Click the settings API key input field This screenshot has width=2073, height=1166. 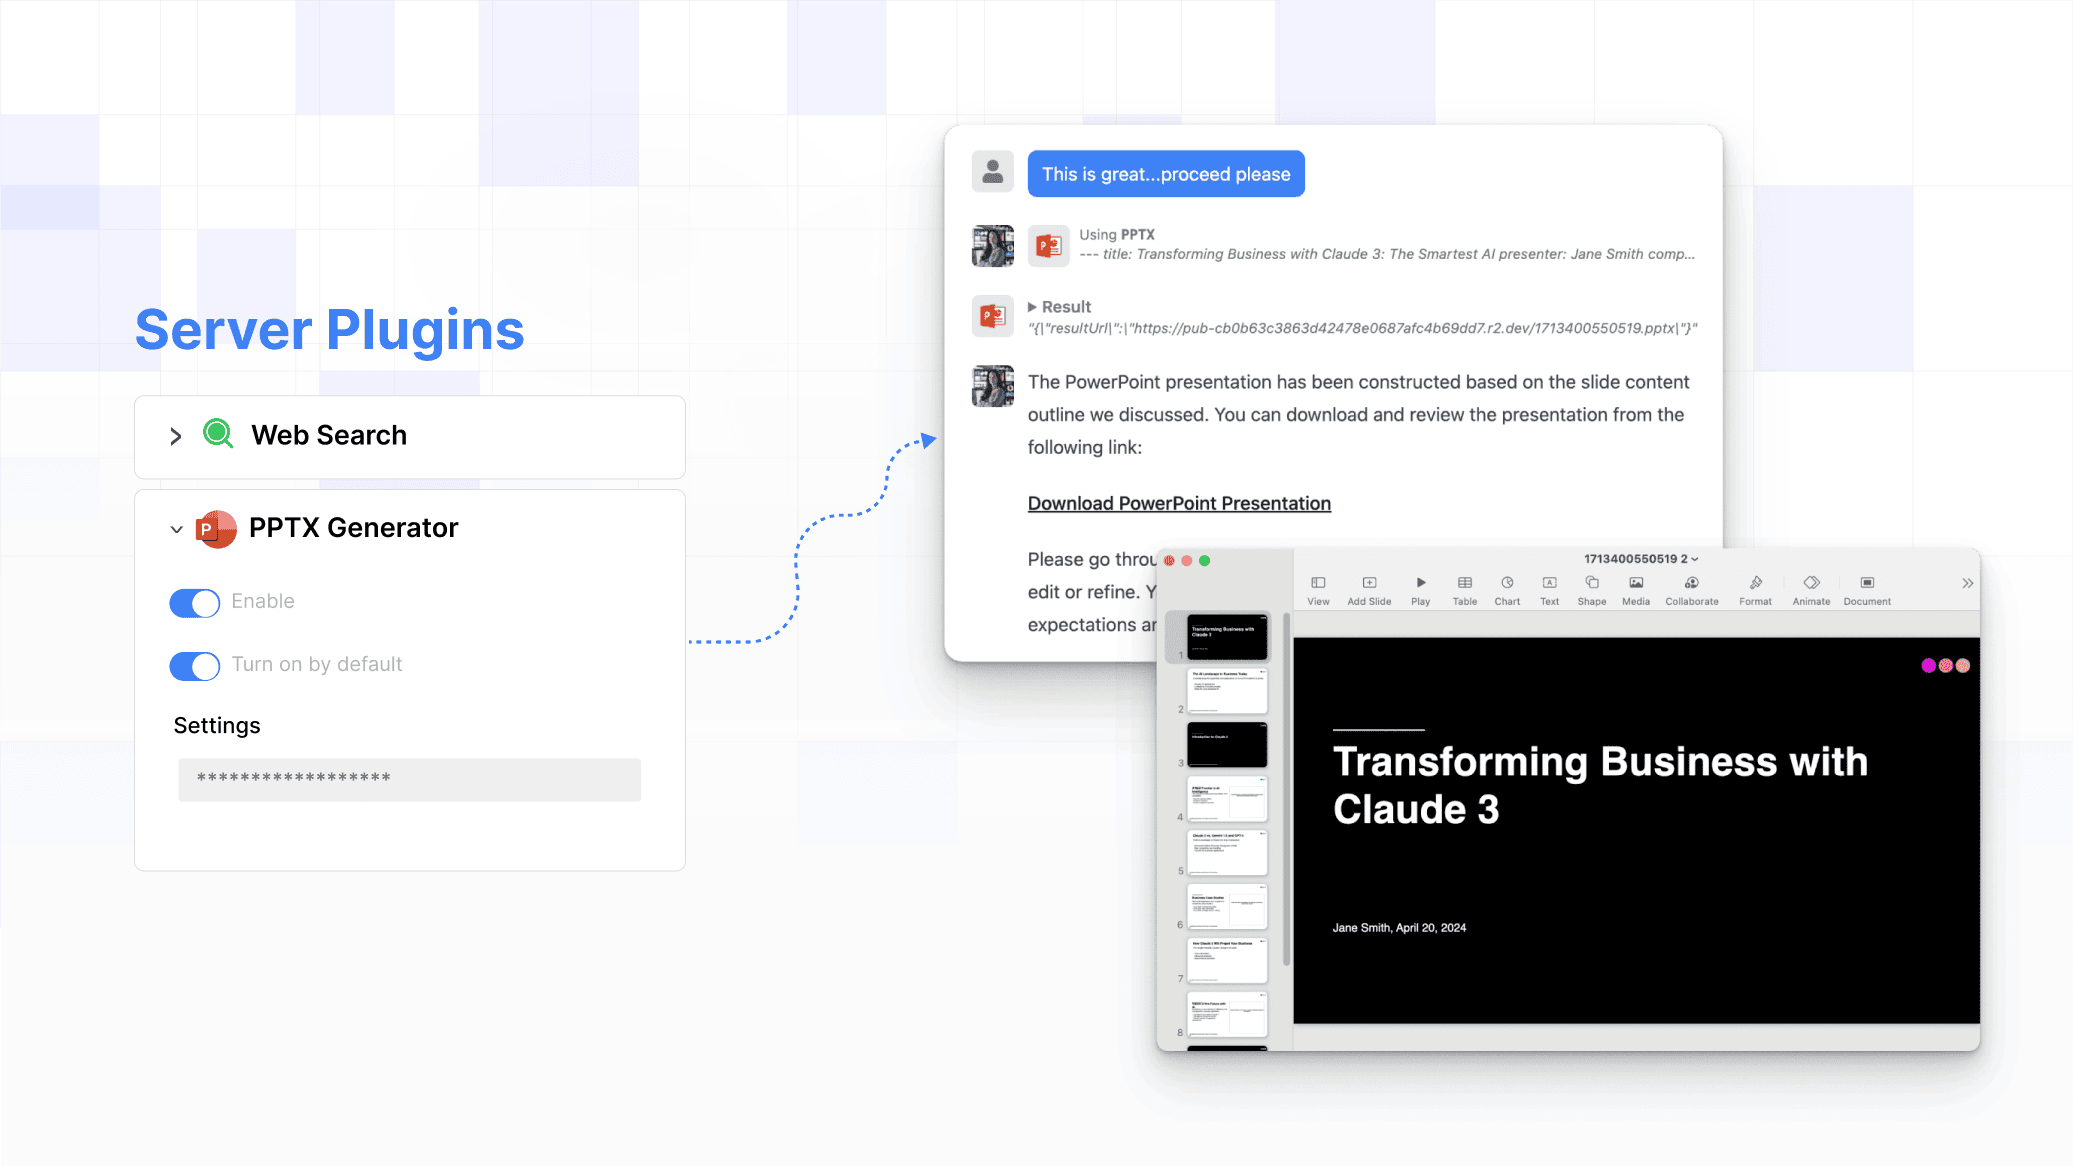409,777
